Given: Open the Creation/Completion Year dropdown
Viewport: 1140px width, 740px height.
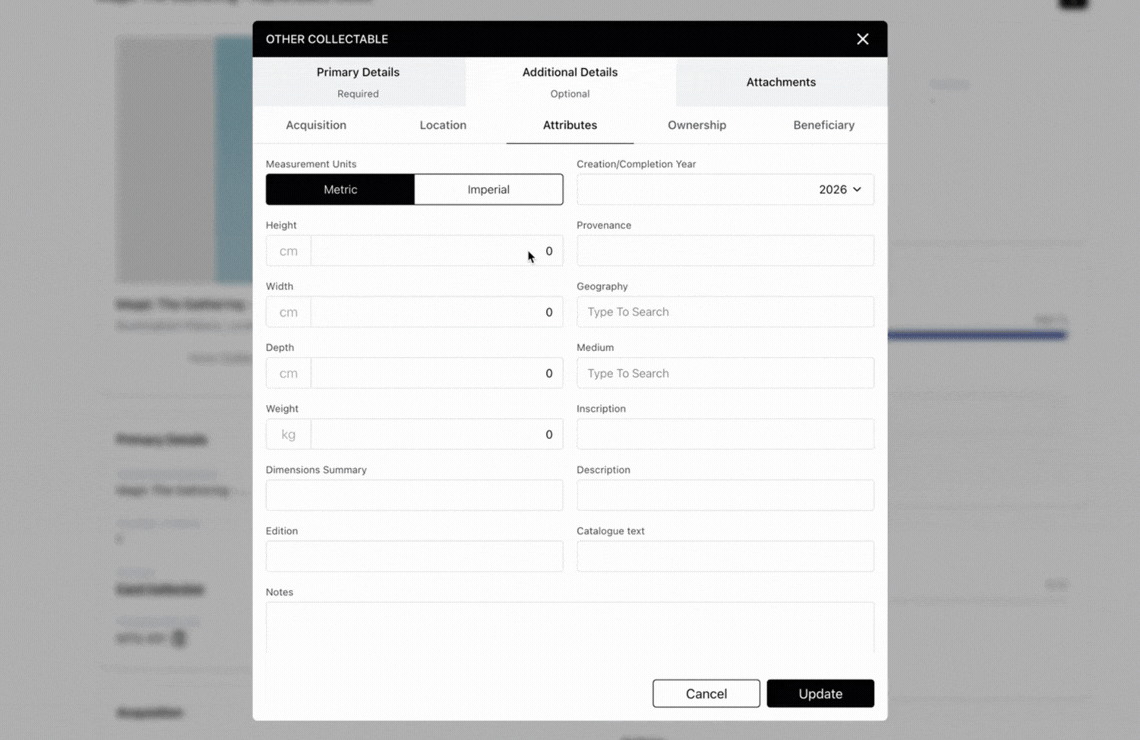Looking at the screenshot, I should pyautogui.click(x=725, y=190).
